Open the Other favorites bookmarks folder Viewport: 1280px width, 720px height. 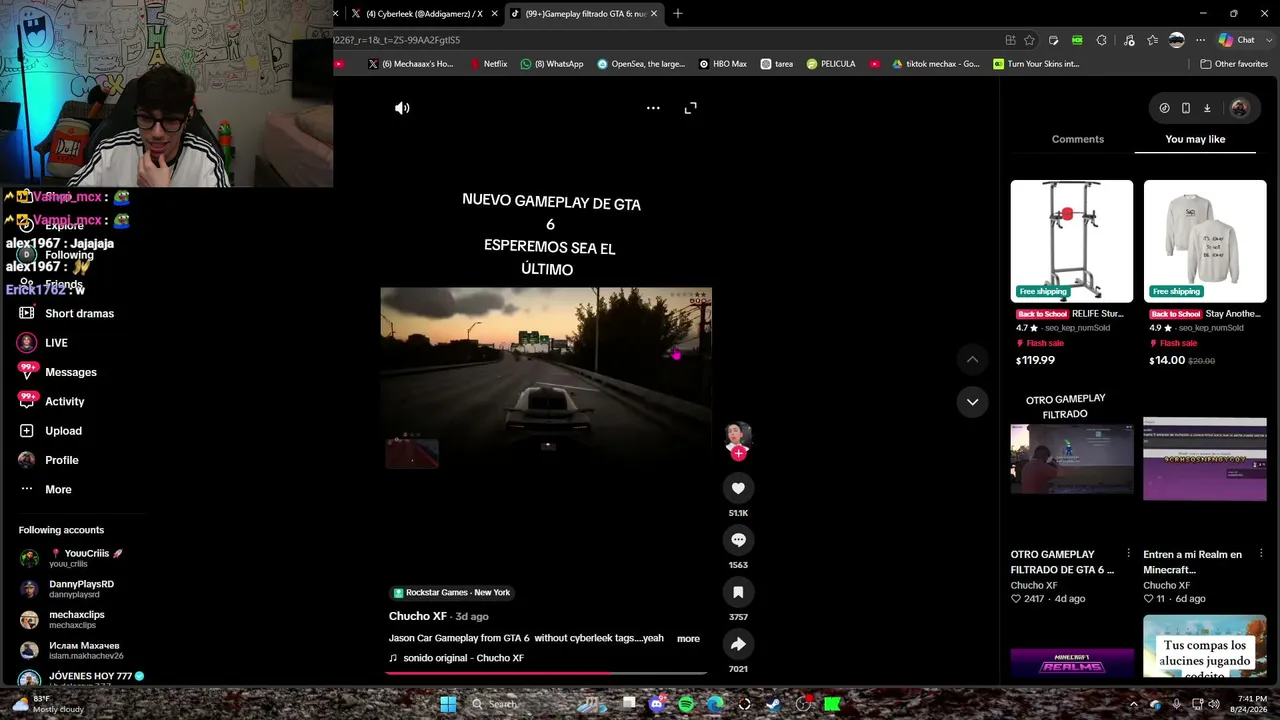tap(1234, 64)
